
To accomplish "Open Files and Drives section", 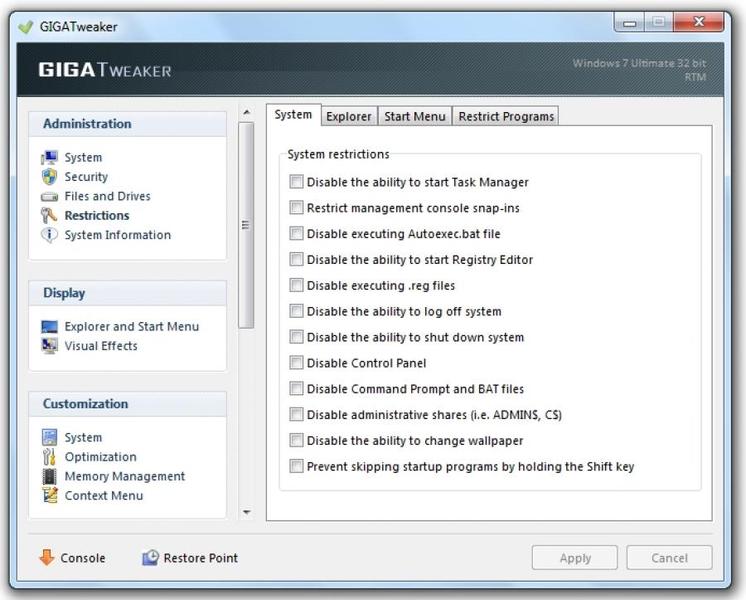I will 108,197.
